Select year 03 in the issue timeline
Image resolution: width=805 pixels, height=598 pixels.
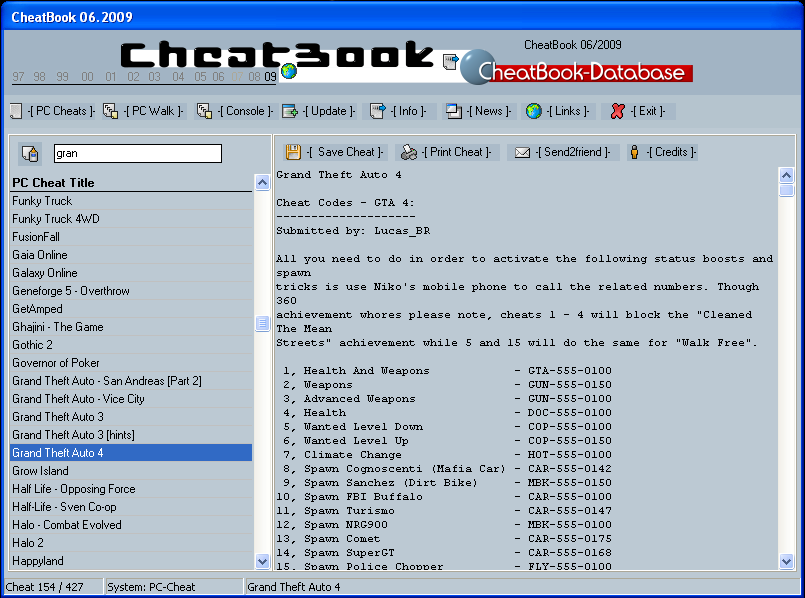coord(155,77)
